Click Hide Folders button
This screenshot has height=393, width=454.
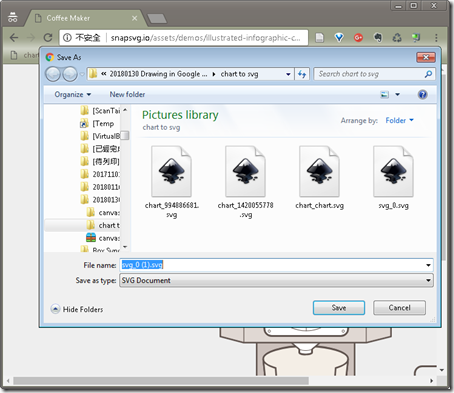[x=77, y=309]
